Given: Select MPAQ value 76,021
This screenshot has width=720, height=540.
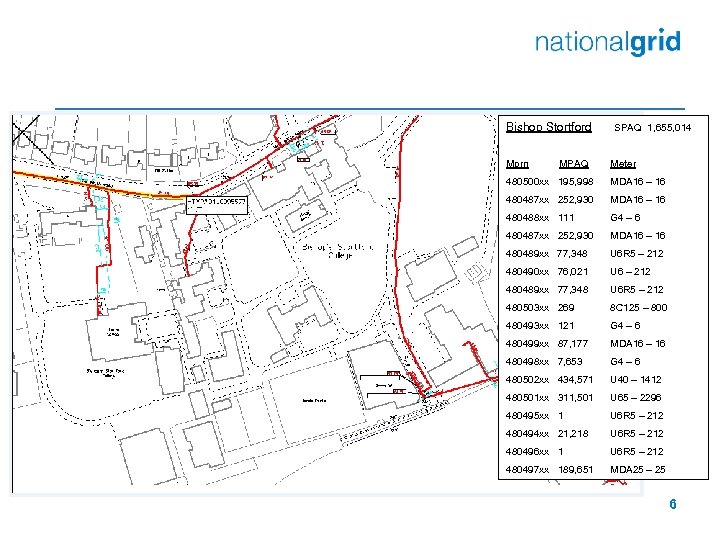Looking at the screenshot, I should pos(573,272).
